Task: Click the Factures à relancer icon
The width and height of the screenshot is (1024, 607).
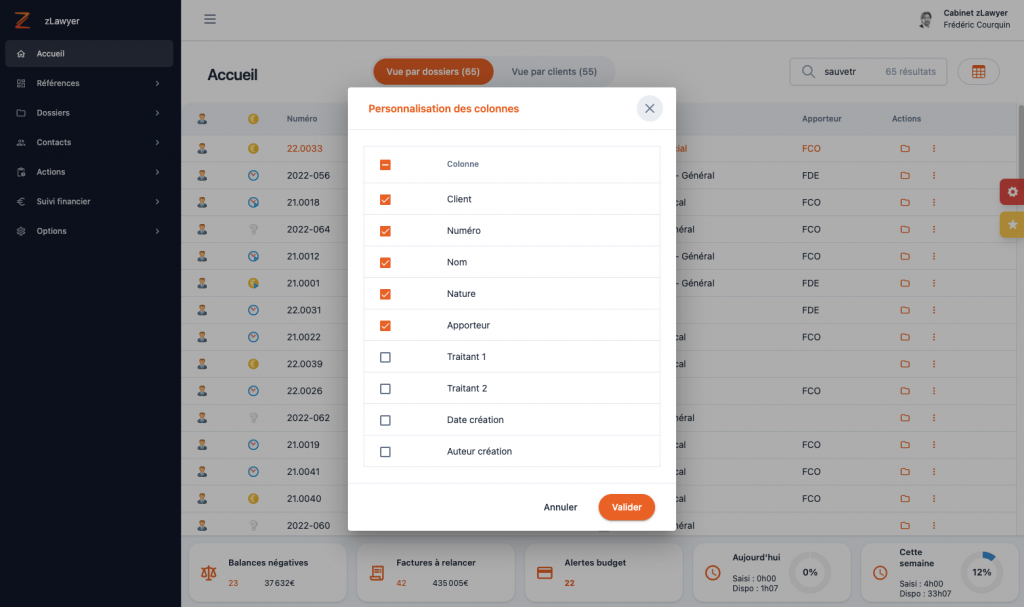Action: click(x=377, y=573)
